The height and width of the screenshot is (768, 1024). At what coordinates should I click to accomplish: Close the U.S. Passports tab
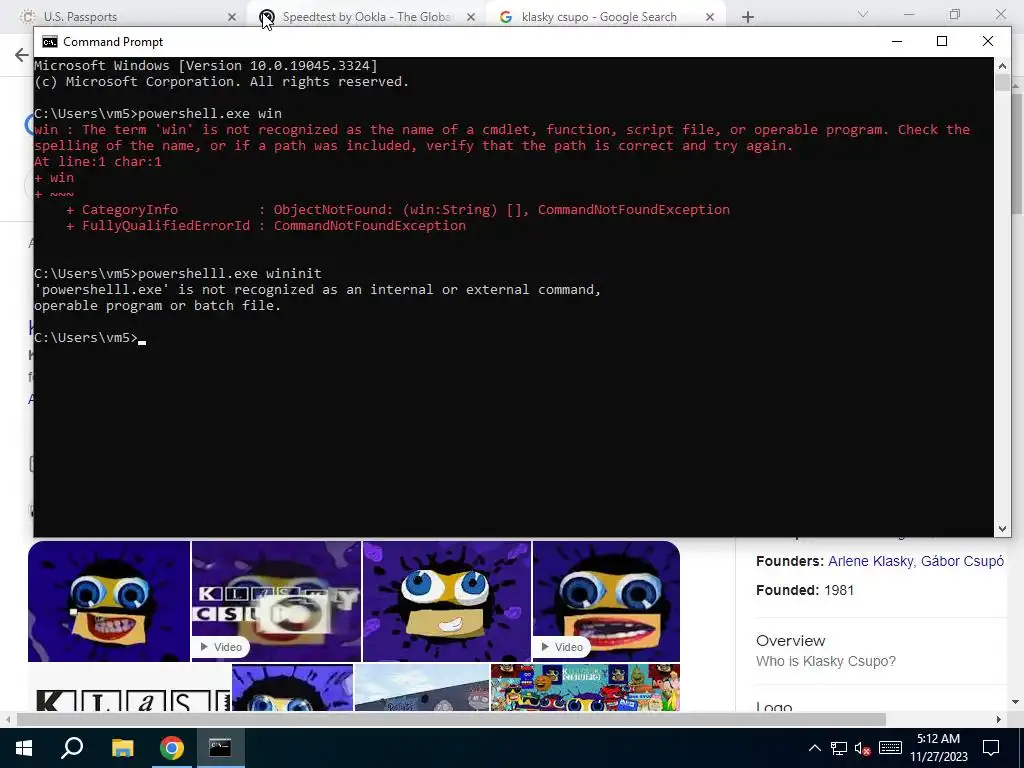pyautogui.click(x=231, y=17)
